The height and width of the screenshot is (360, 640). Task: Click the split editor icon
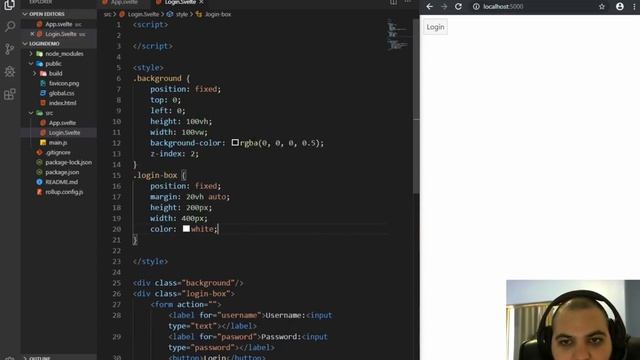pos(393,2)
